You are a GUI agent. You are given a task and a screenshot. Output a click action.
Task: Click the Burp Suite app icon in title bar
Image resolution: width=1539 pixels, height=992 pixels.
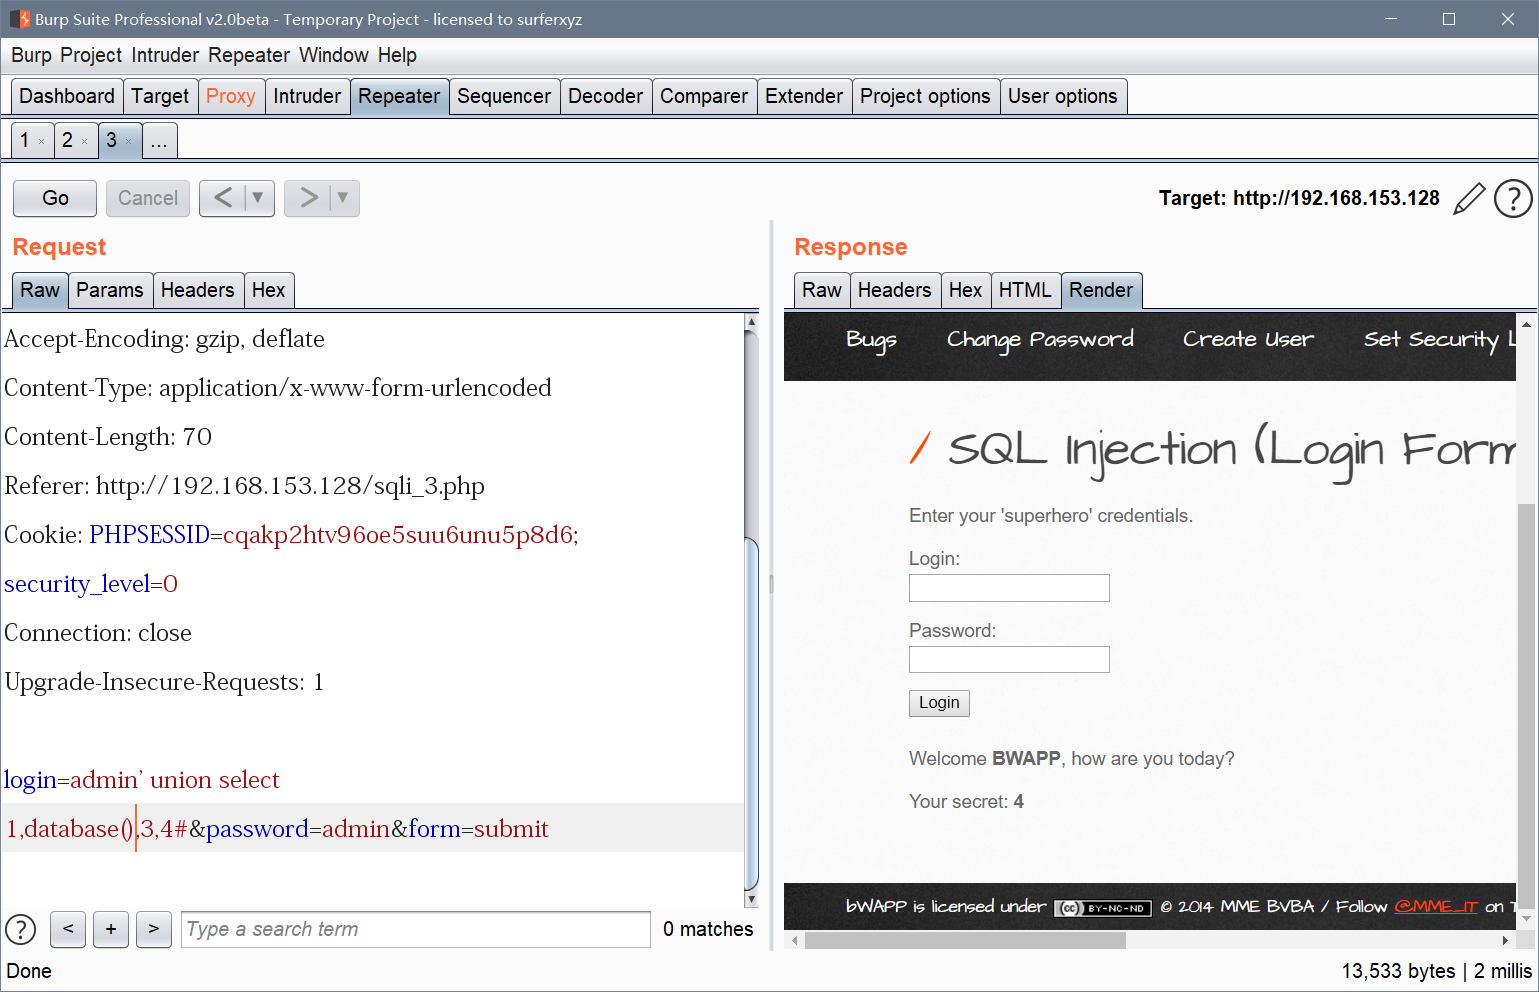(19, 19)
